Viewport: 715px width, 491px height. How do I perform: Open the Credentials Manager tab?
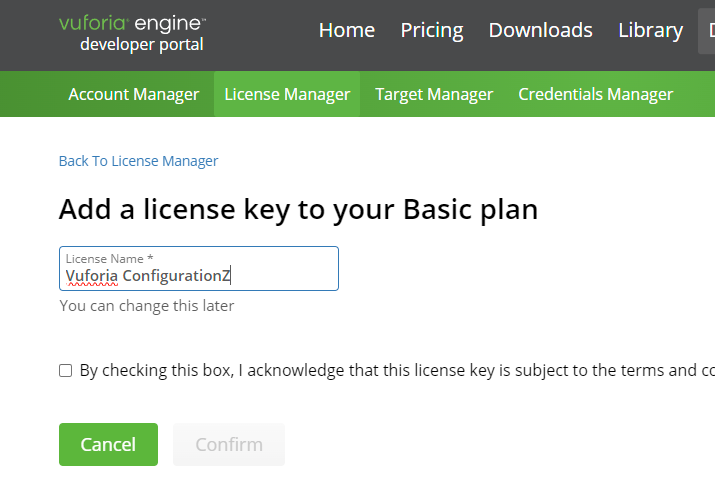(596, 94)
